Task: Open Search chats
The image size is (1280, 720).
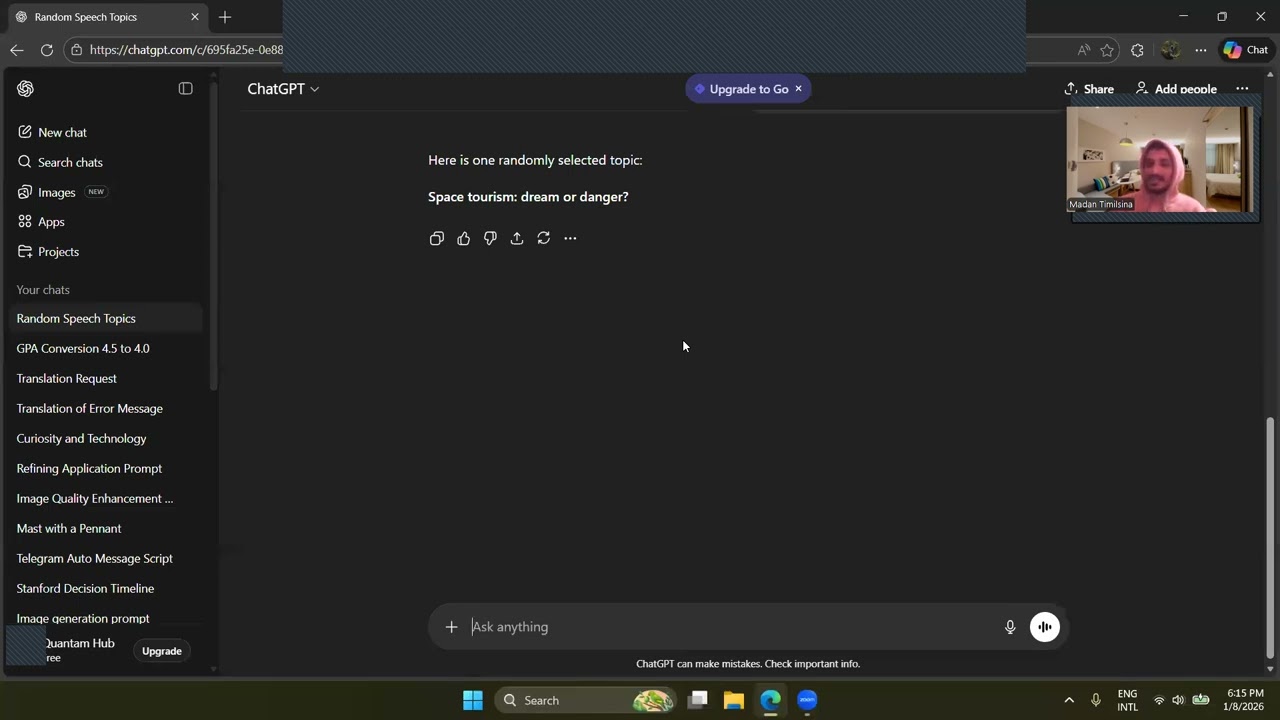Action: click(70, 162)
